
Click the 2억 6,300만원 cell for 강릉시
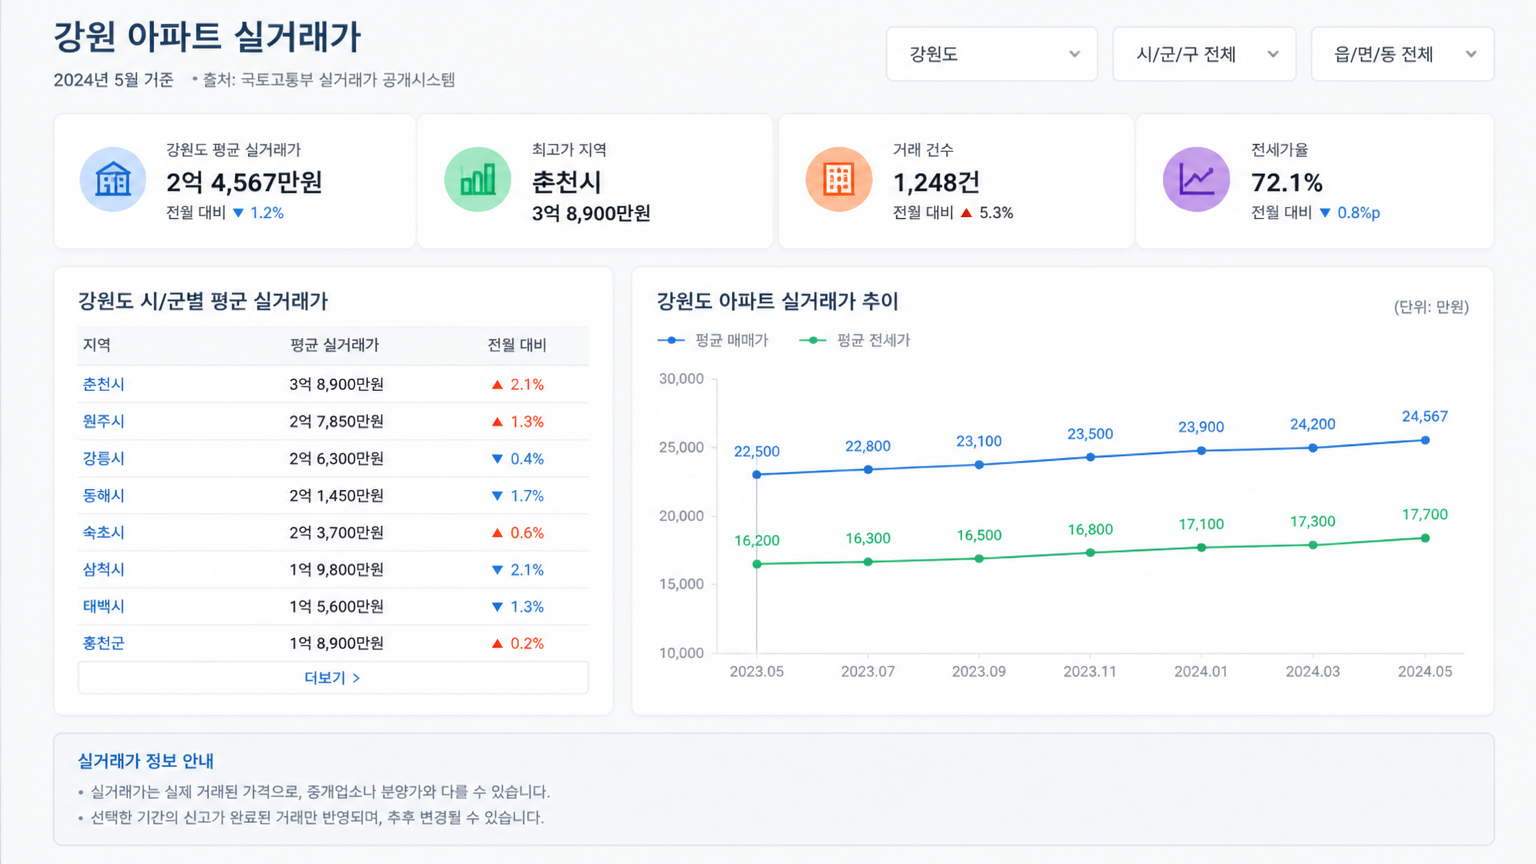336,458
